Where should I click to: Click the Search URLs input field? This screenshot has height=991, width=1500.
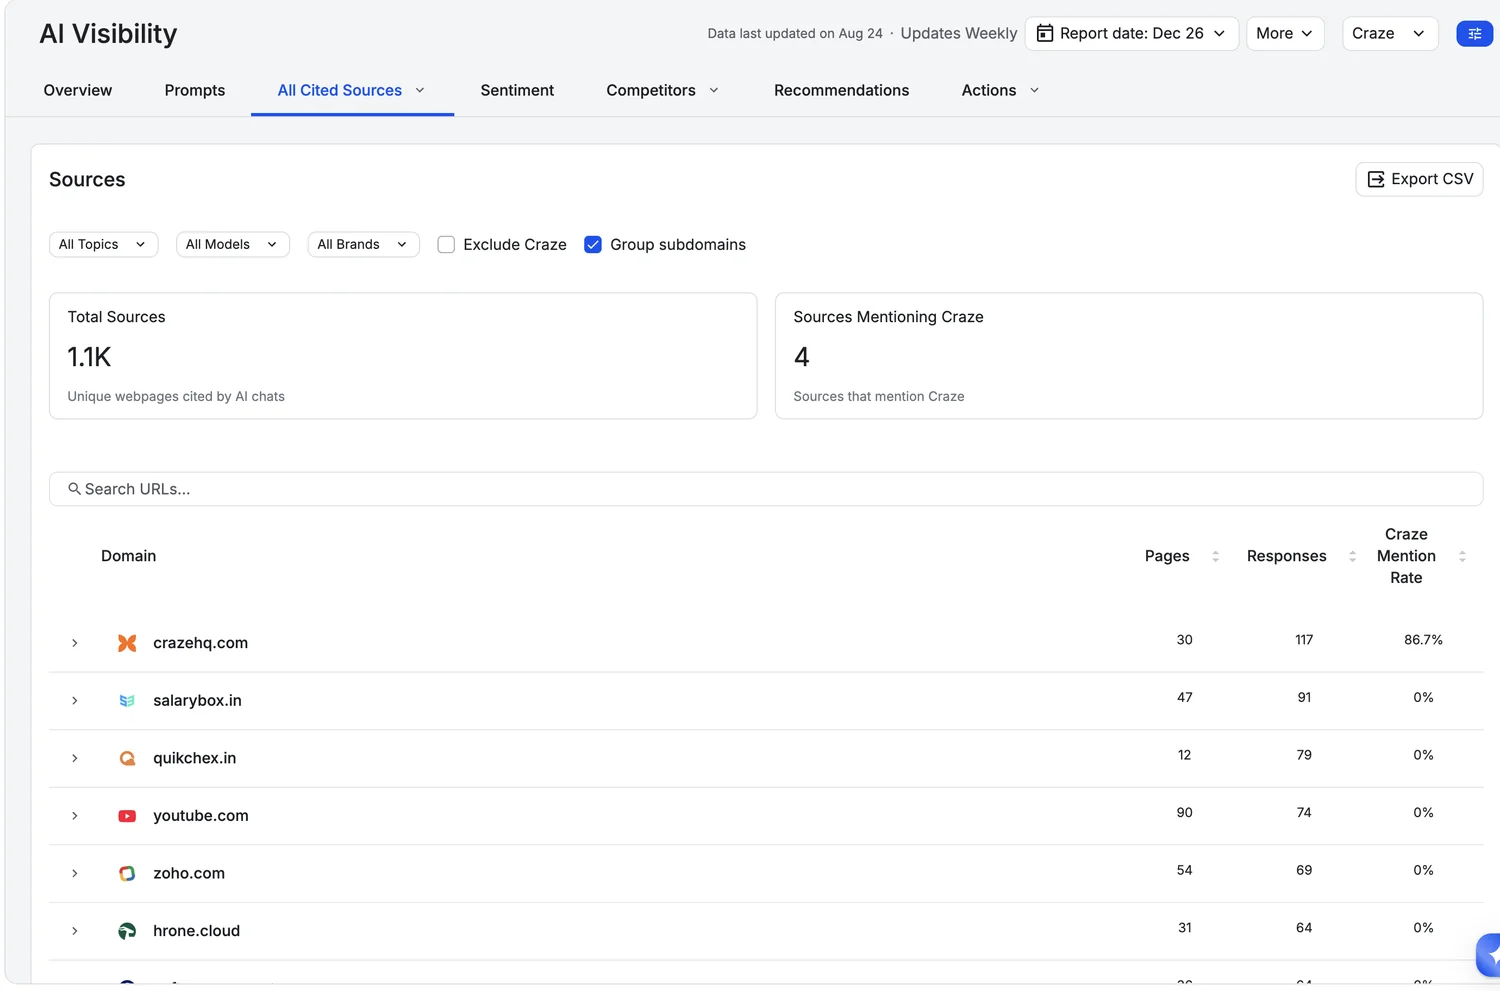pyautogui.click(x=766, y=489)
